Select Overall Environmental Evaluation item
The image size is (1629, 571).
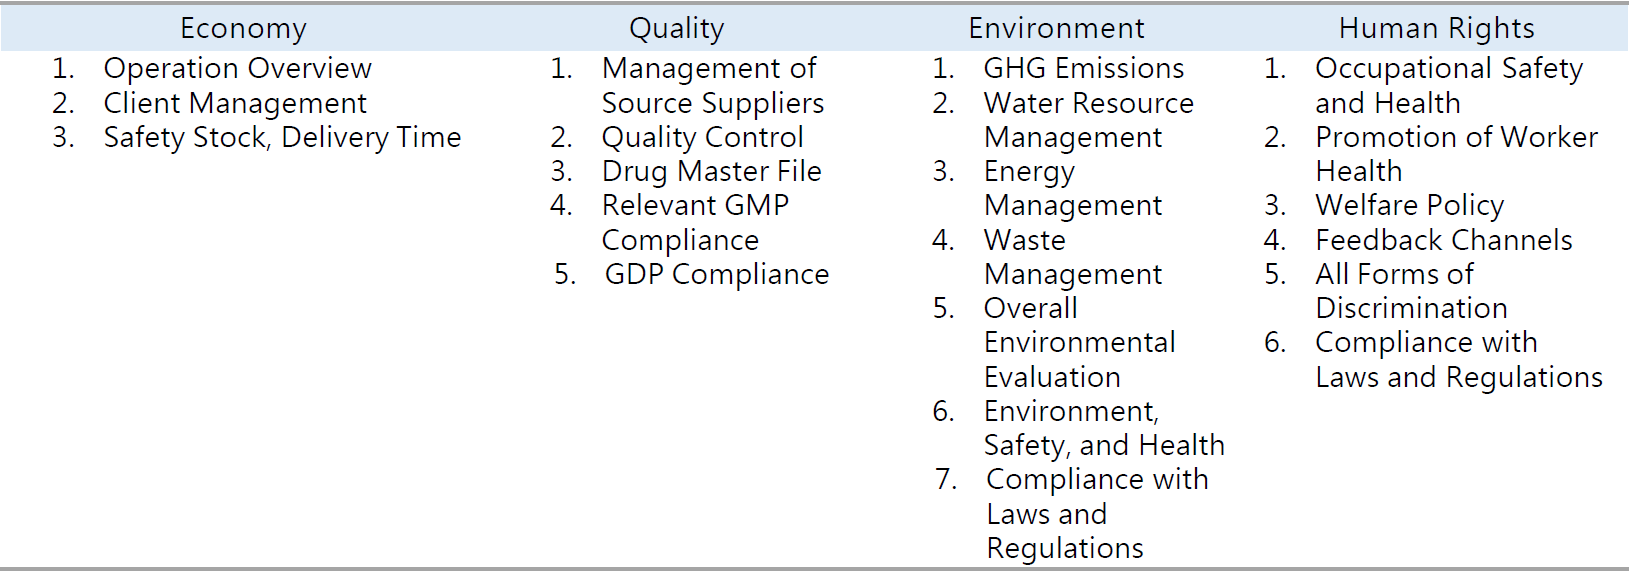(x=1079, y=342)
